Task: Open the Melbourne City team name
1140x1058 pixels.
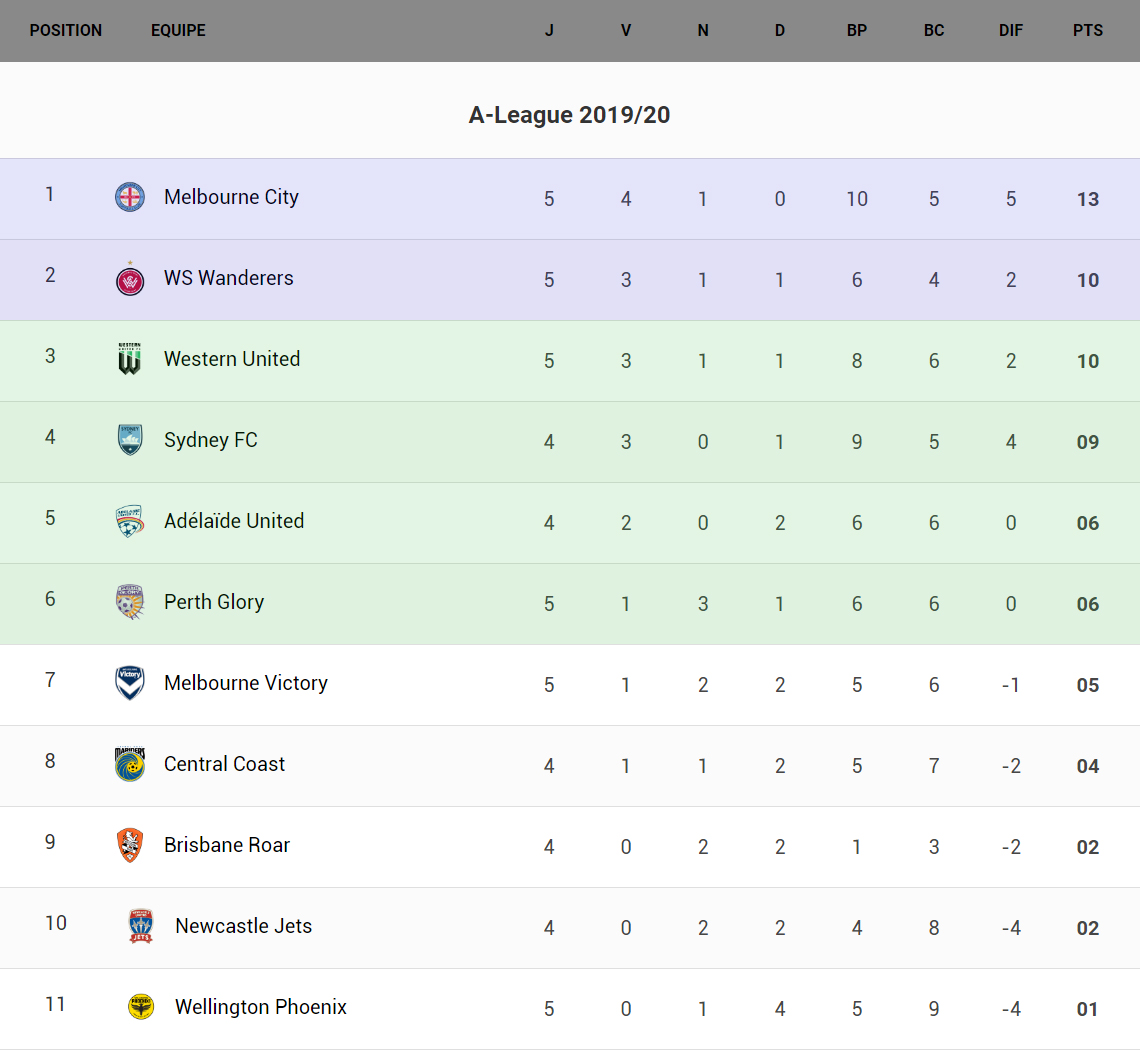Action: (231, 197)
